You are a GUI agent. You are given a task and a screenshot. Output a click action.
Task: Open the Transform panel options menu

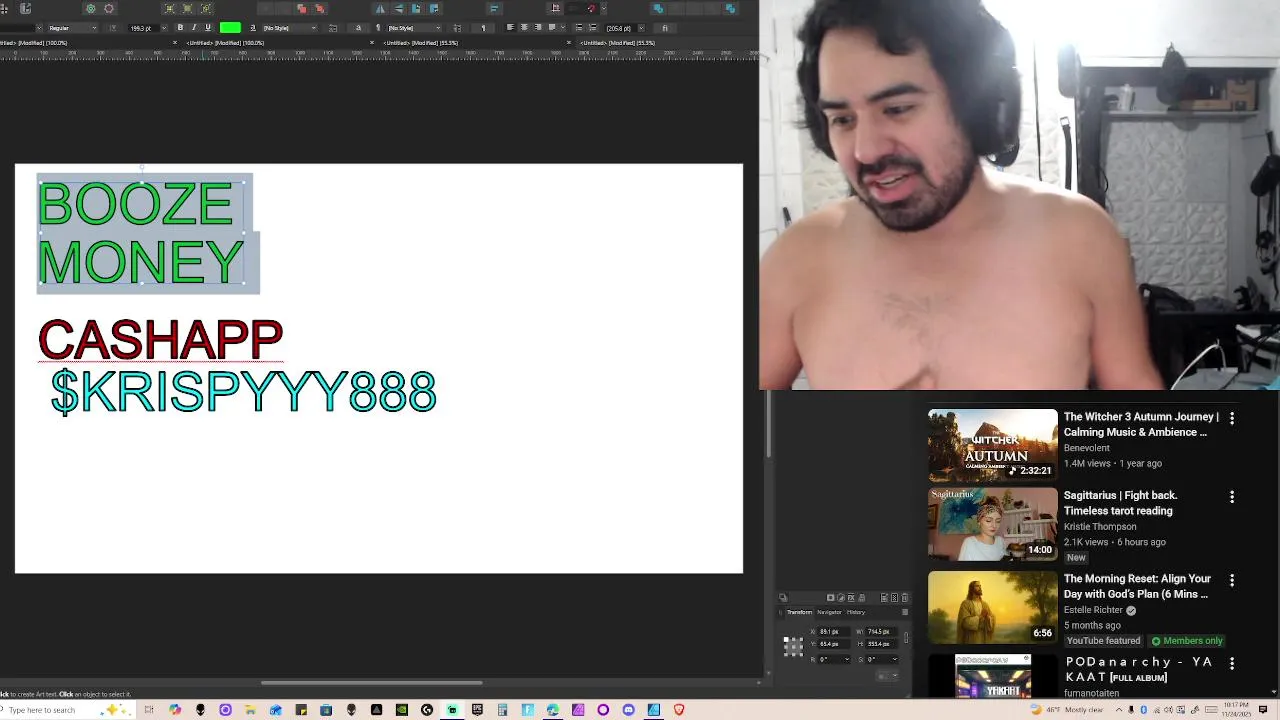[905, 612]
